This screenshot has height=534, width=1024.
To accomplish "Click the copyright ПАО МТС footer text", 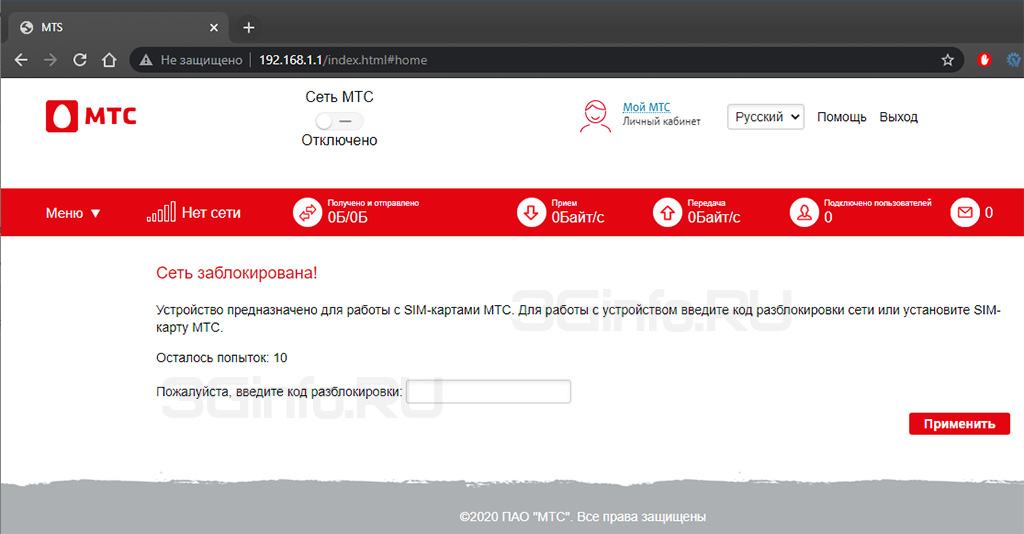I will point(583,517).
